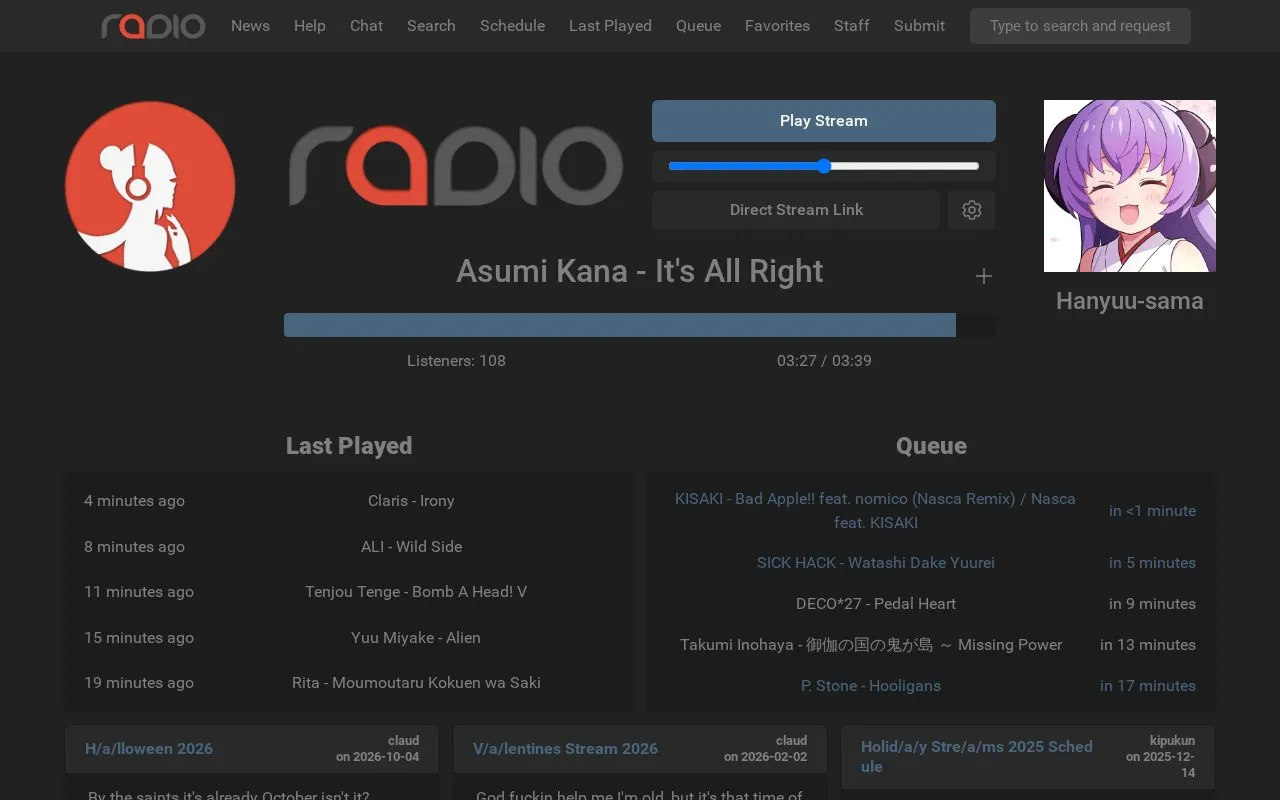
Task: Open SICK HACK - Watashi Dake Yuurei
Action: [x=876, y=563]
